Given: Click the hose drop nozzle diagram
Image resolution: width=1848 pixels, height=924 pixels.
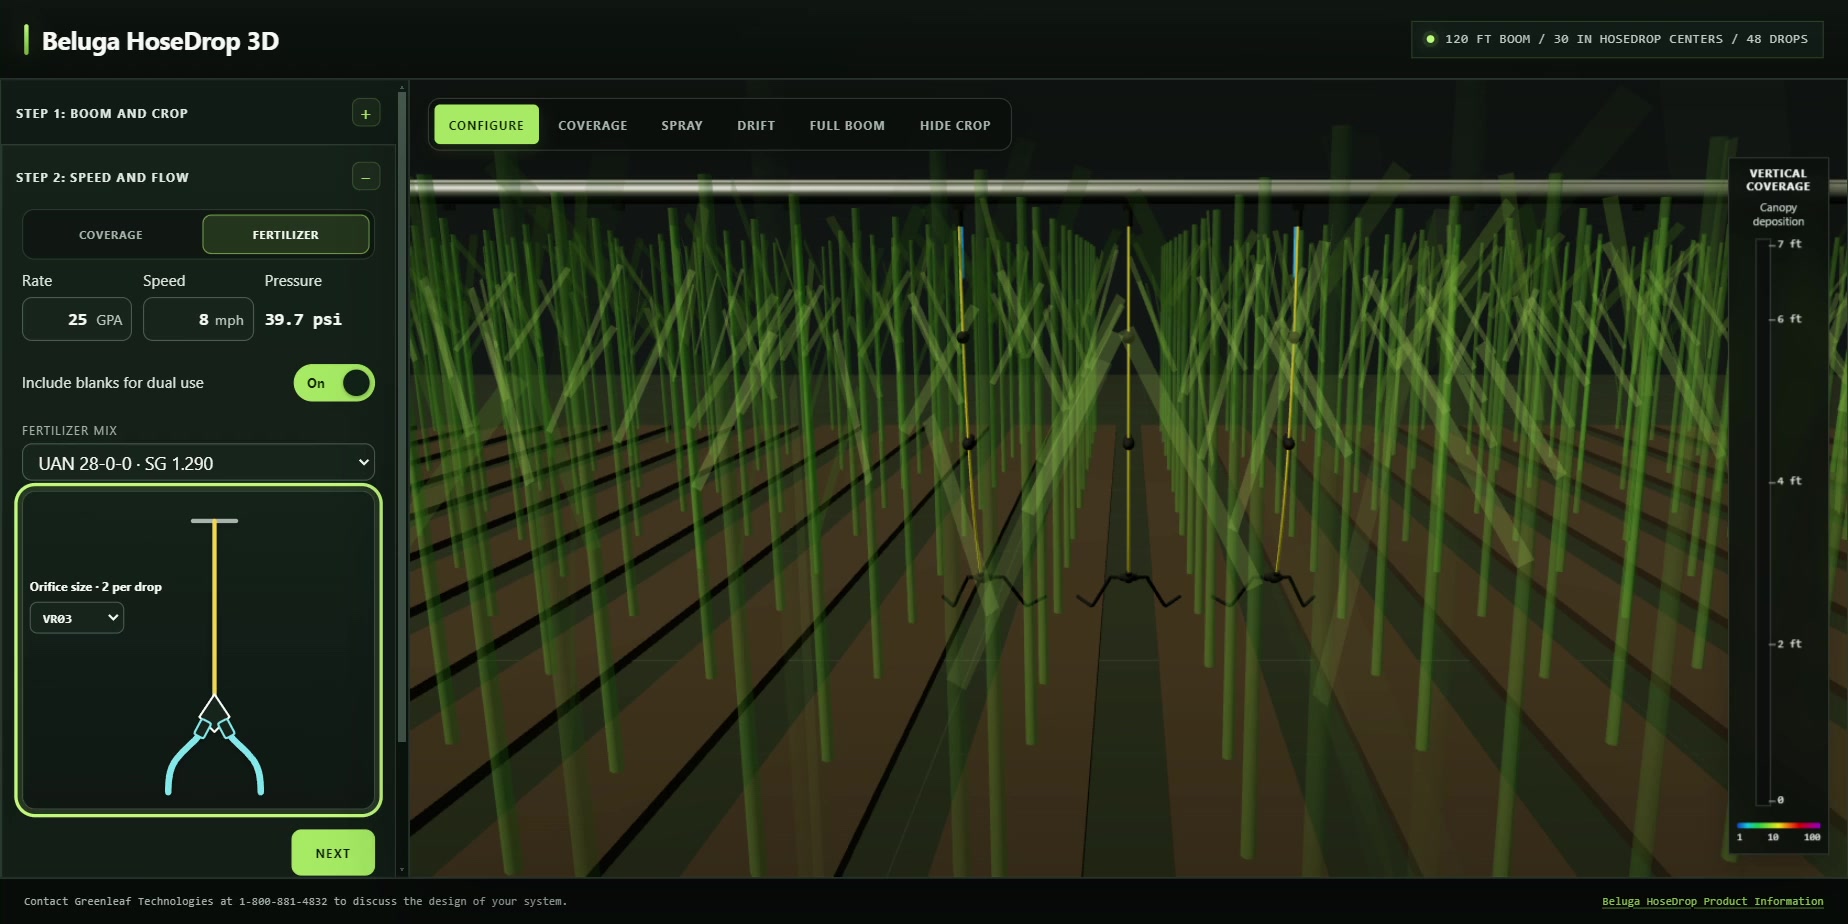Looking at the screenshot, I should click(214, 657).
